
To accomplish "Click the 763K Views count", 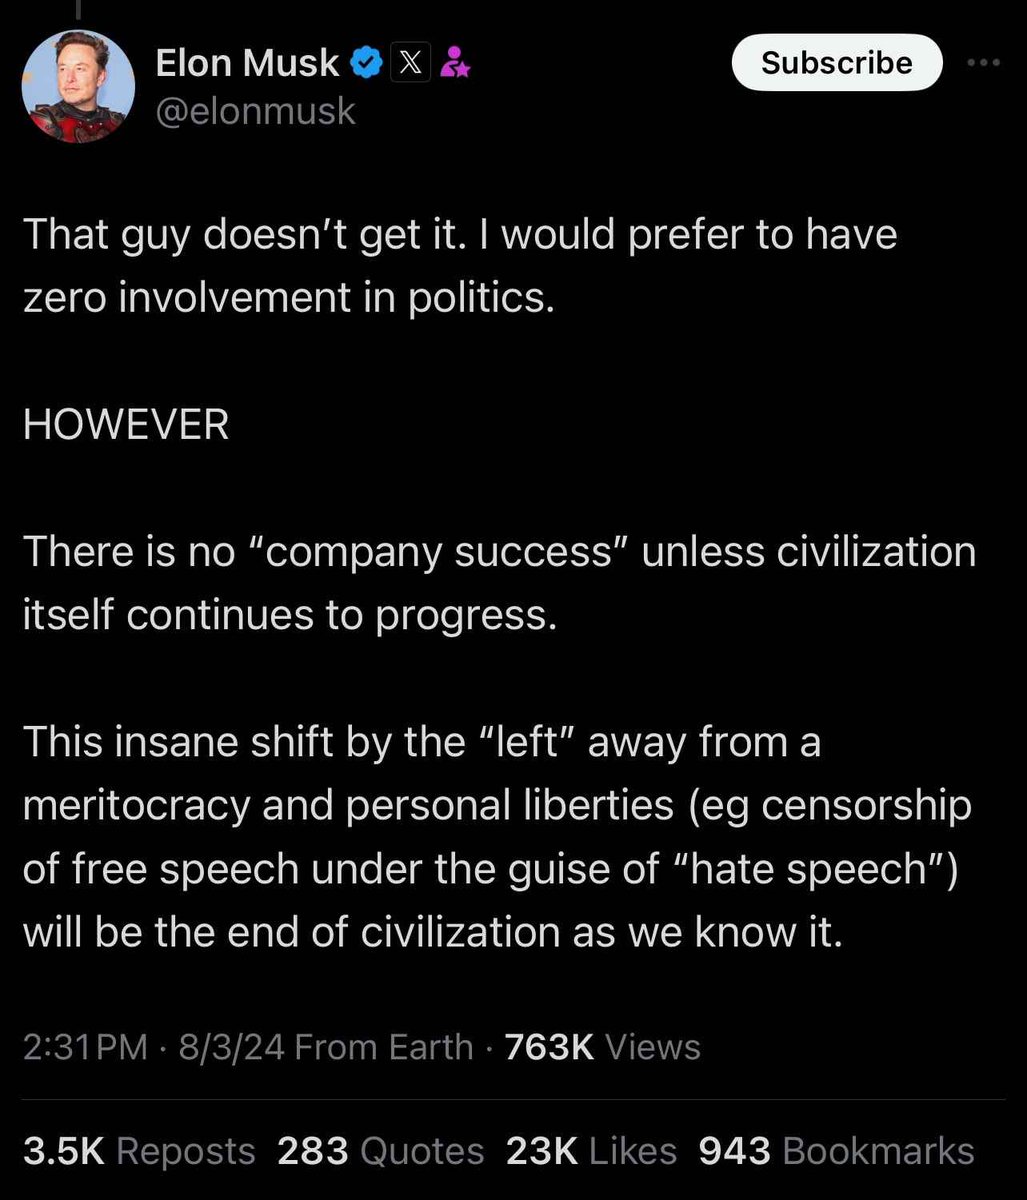I will point(603,1047).
